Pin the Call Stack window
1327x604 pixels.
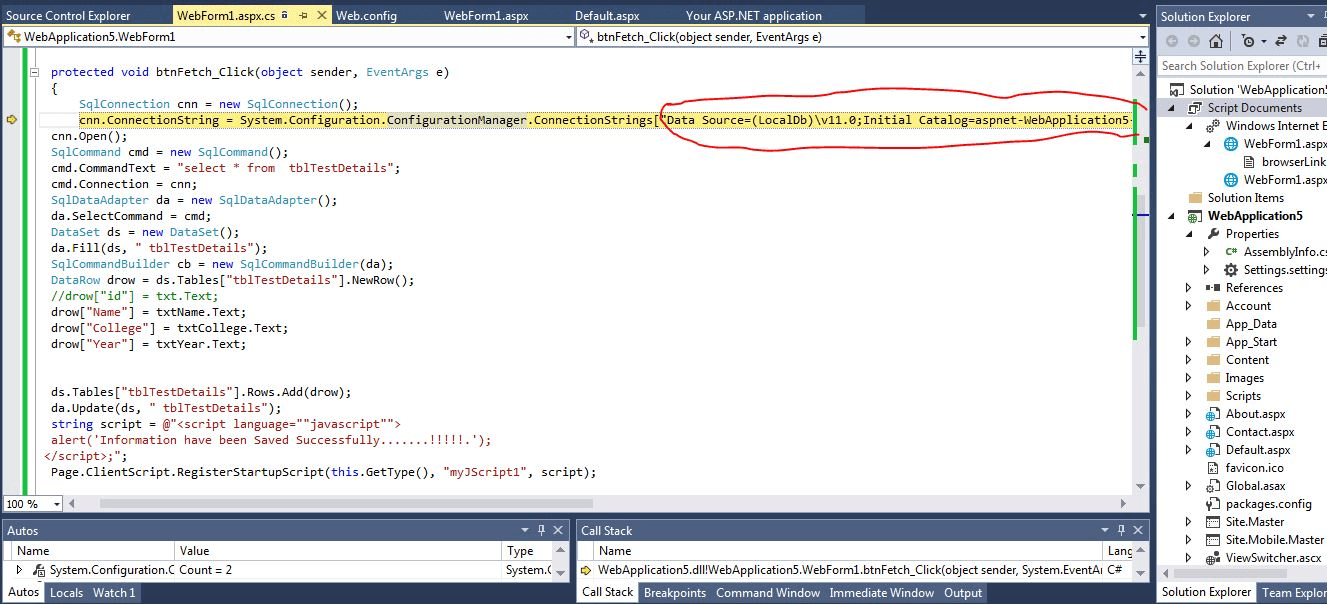point(1121,530)
